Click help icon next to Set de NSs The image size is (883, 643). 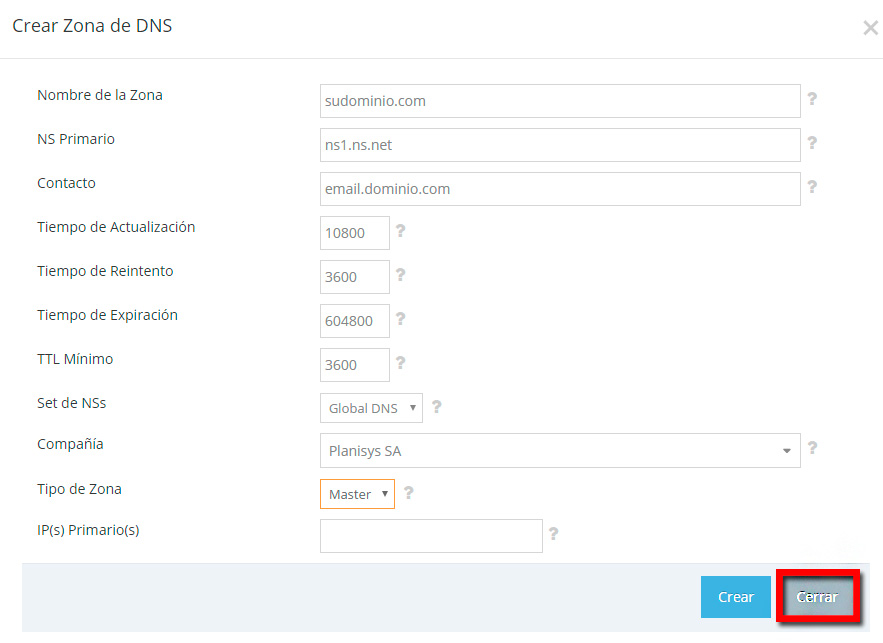pyautogui.click(x=436, y=407)
